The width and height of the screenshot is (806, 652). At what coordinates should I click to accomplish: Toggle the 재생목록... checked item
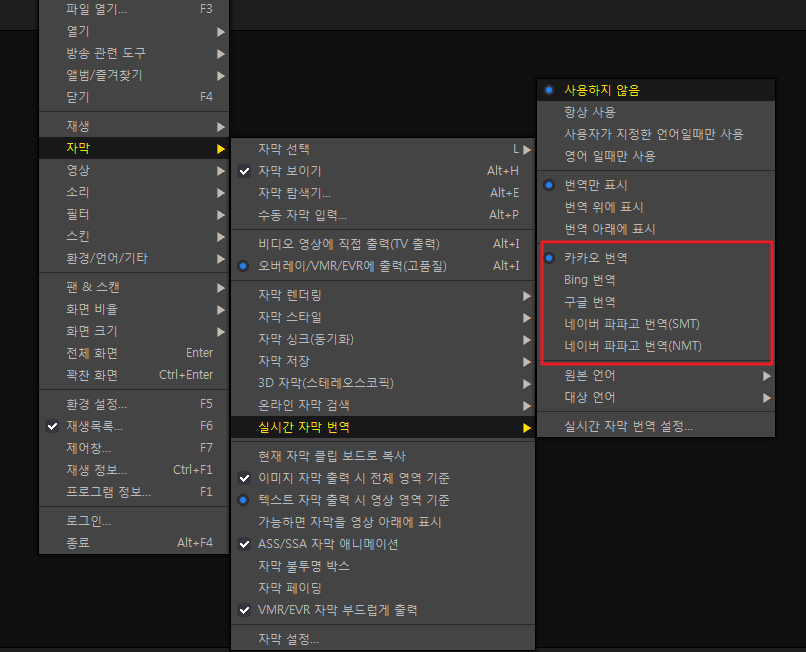pyautogui.click(x=134, y=426)
